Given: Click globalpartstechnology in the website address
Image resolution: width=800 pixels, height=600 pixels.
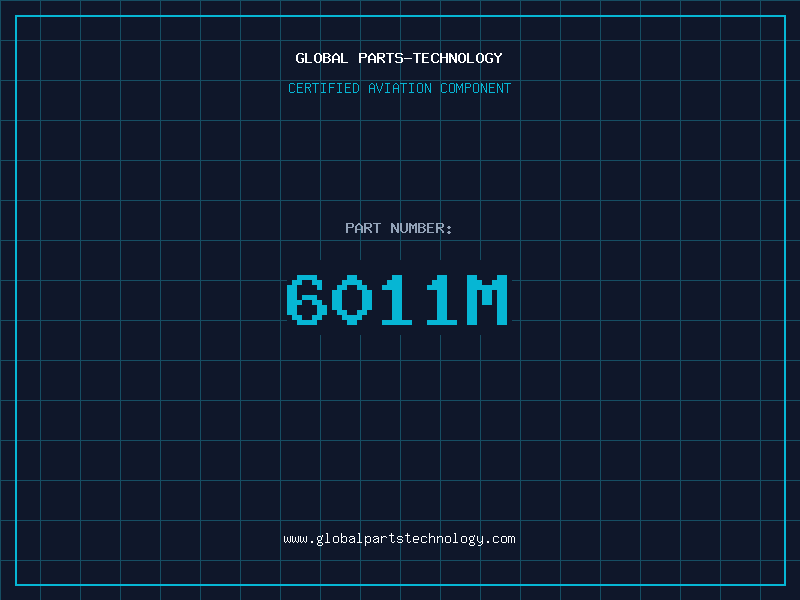Looking at the screenshot, I should click(x=399, y=539).
